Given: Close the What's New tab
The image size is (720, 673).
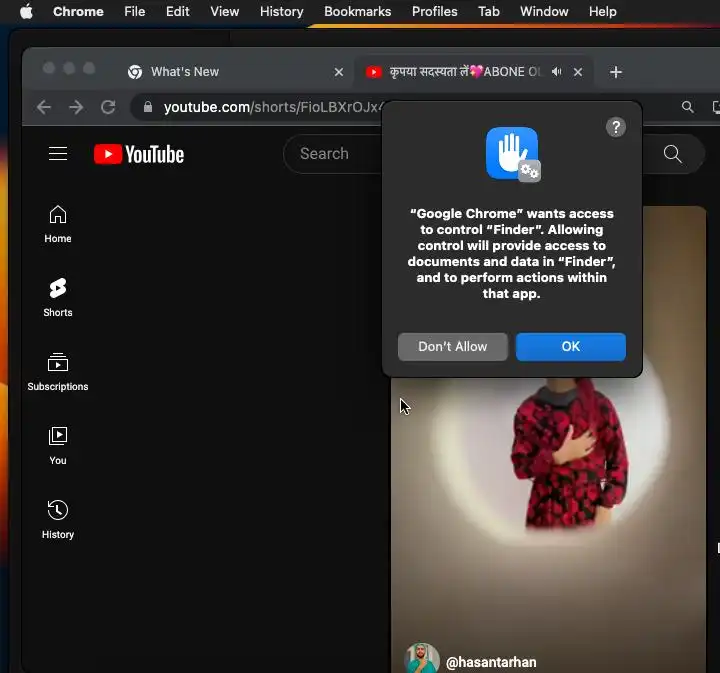Looking at the screenshot, I should click(339, 72).
